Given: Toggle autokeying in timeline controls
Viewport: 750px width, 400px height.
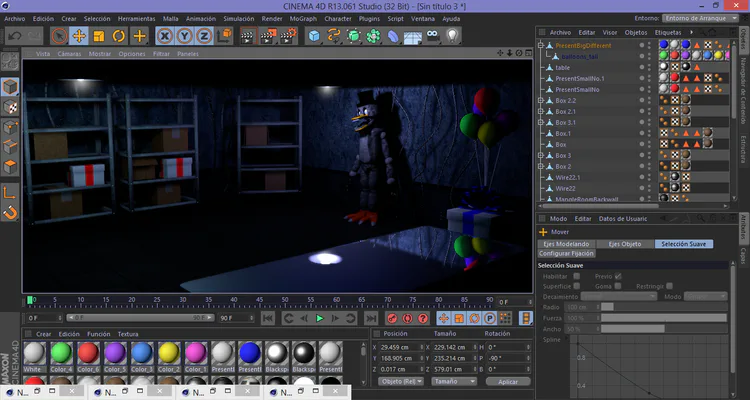Looking at the screenshot, I should pyautogui.click(x=408, y=318).
